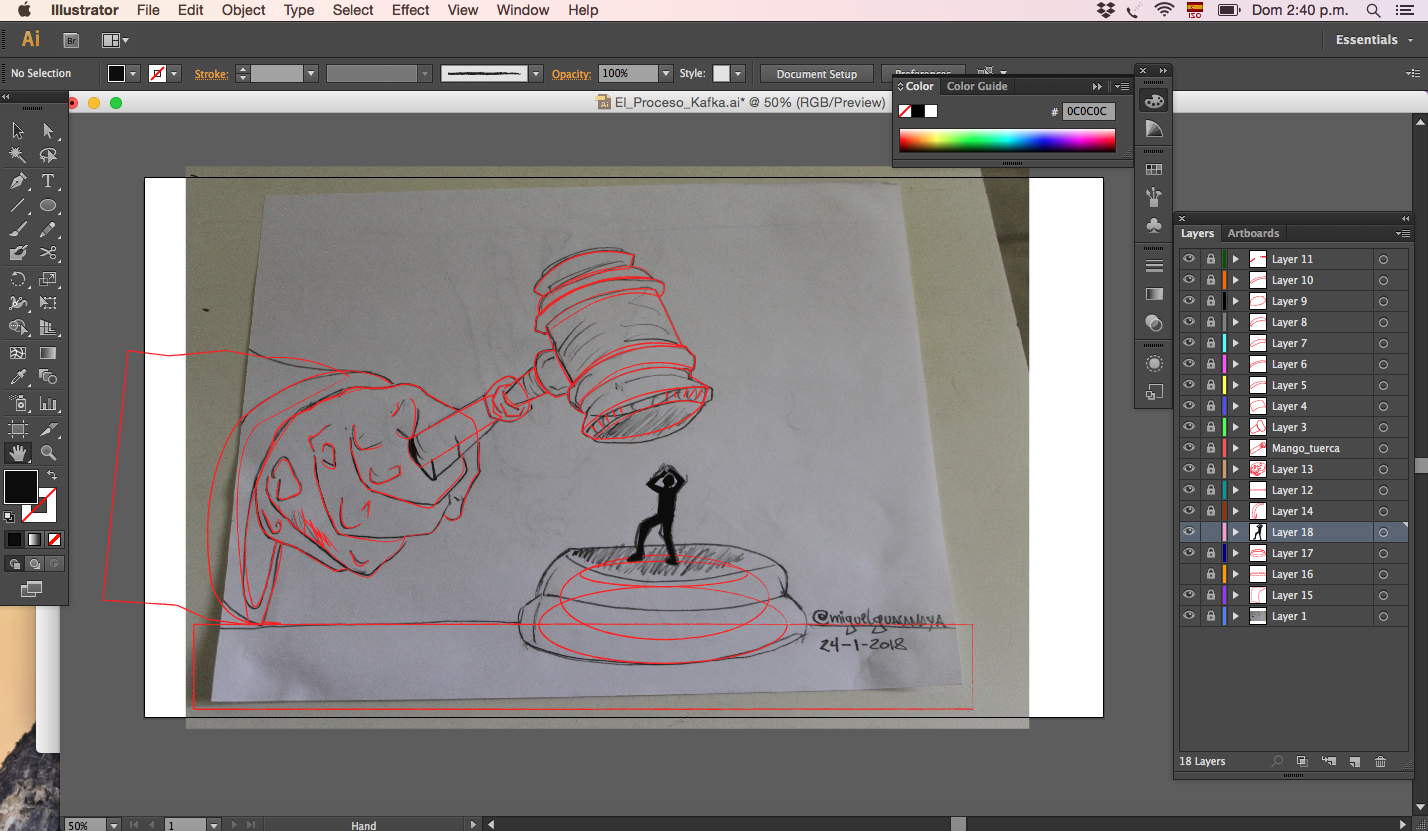Open the Transparency panel from dock
The image size is (1428, 831).
1154,323
